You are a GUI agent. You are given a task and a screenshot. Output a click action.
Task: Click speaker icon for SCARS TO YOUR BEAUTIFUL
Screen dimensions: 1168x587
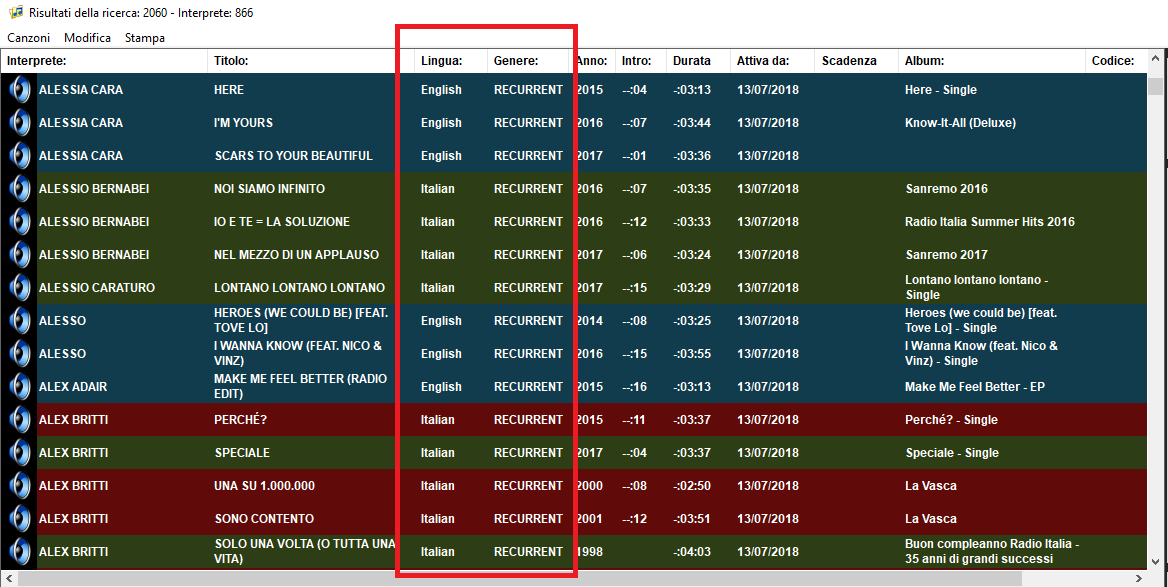pos(19,156)
